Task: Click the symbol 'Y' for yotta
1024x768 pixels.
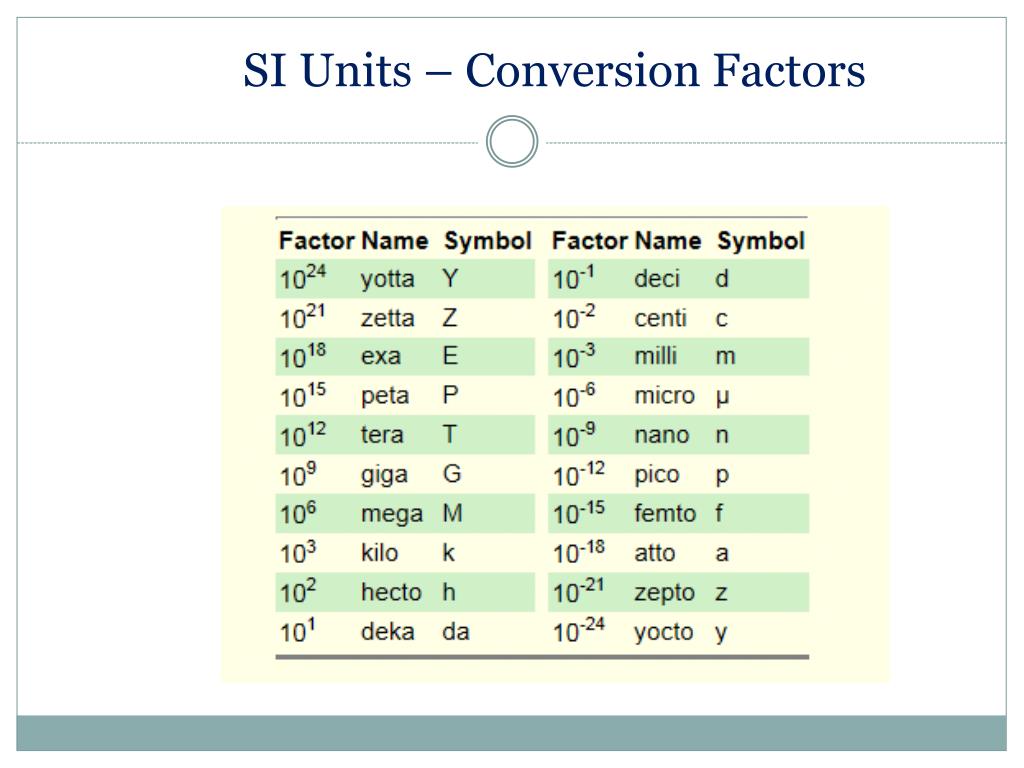Action: click(449, 279)
